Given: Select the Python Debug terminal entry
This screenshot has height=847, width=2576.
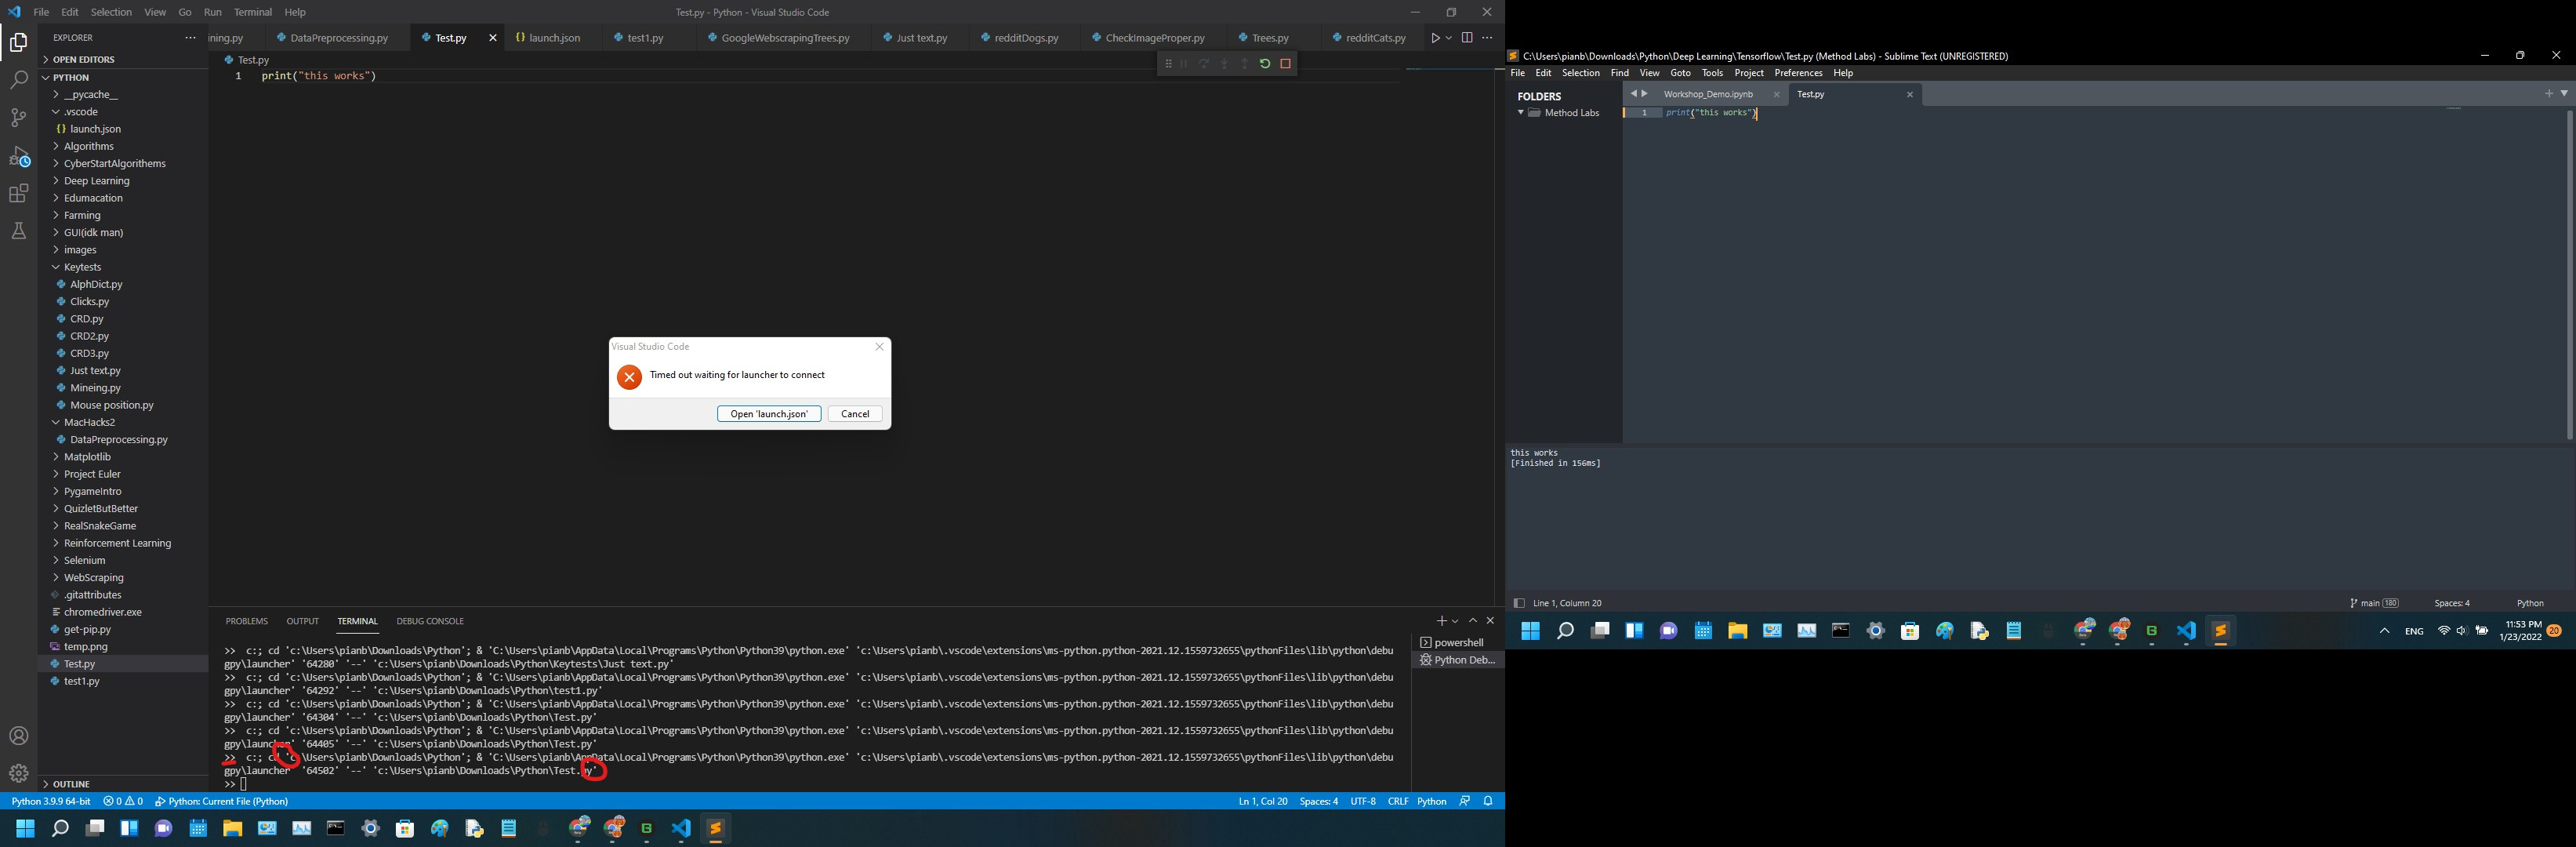Looking at the screenshot, I should coord(1457,660).
